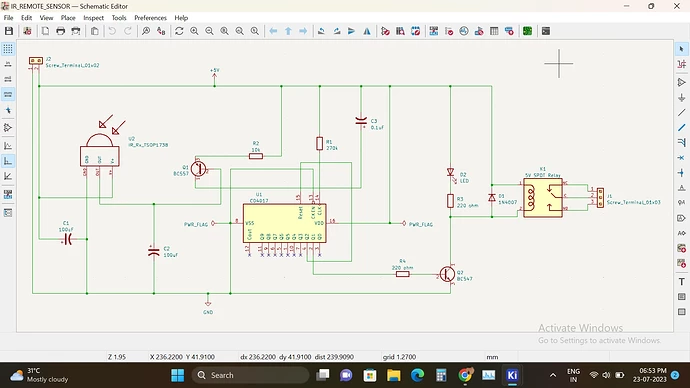Select the Text tool

click(x=682, y=282)
